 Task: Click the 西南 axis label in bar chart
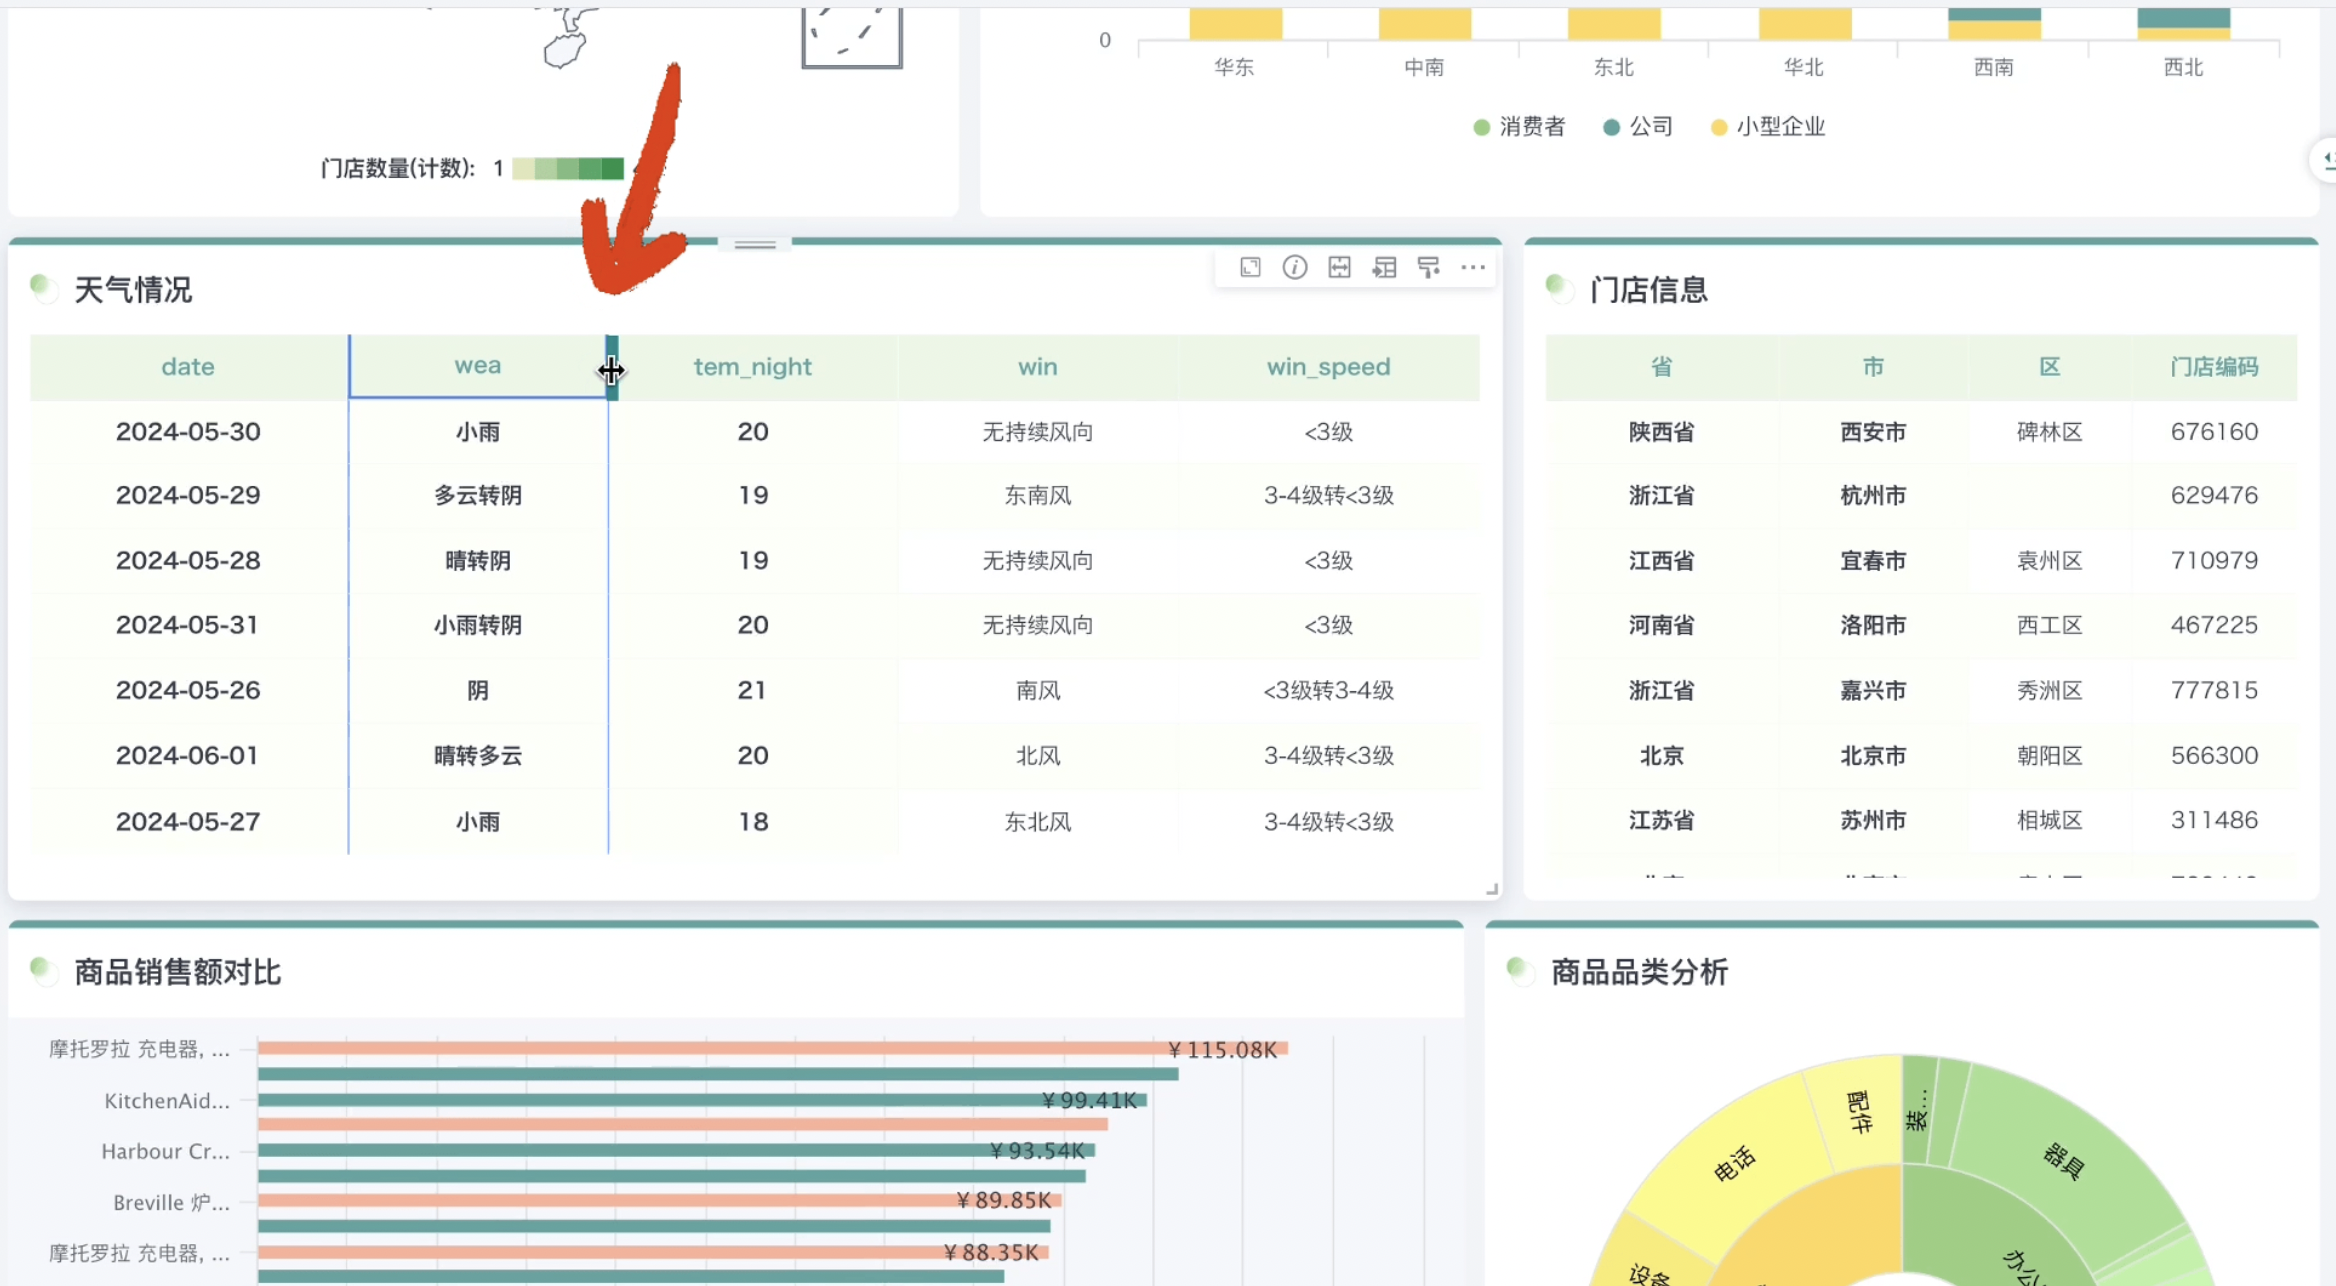click(1993, 67)
